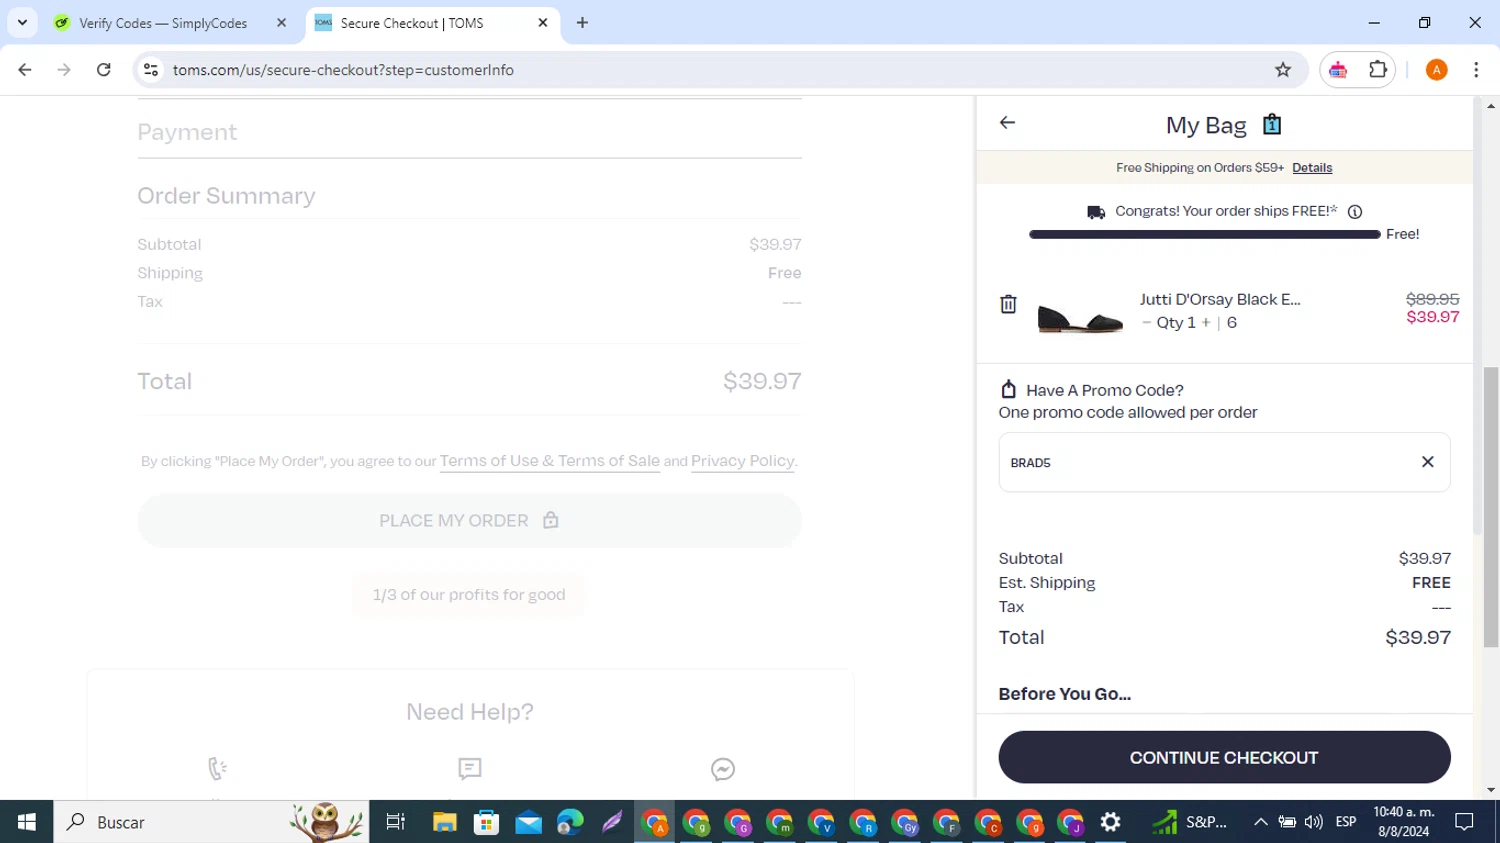Click the ESP language indicator

point(1346,822)
